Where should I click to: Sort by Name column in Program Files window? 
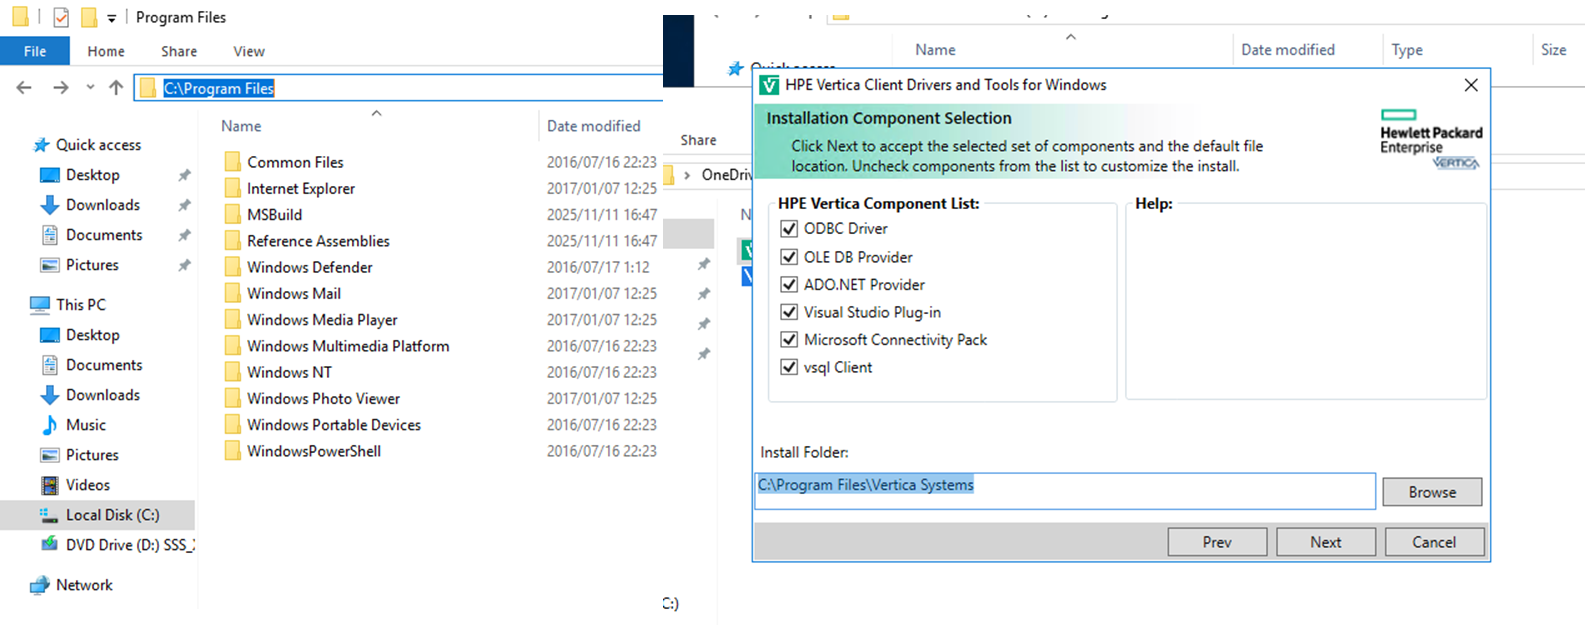pyautogui.click(x=241, y=126)
